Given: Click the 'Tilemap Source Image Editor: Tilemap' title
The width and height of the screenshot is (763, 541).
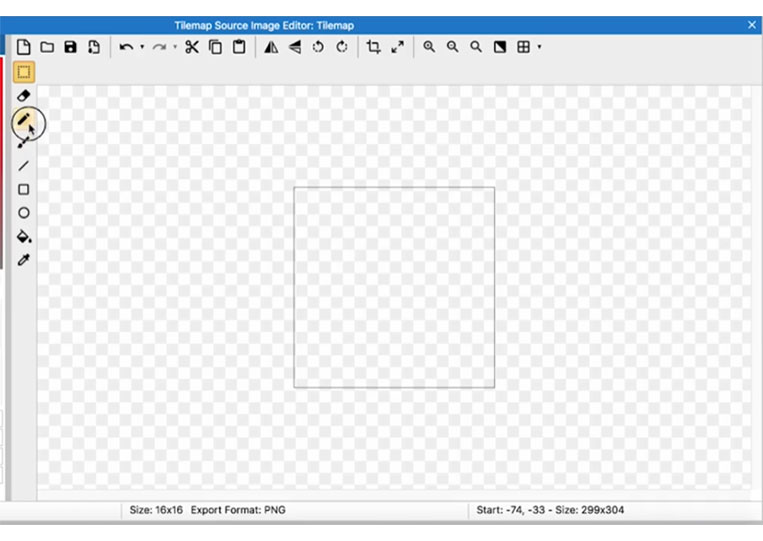Looking at the screenshot, I should (x=264, y=25).
